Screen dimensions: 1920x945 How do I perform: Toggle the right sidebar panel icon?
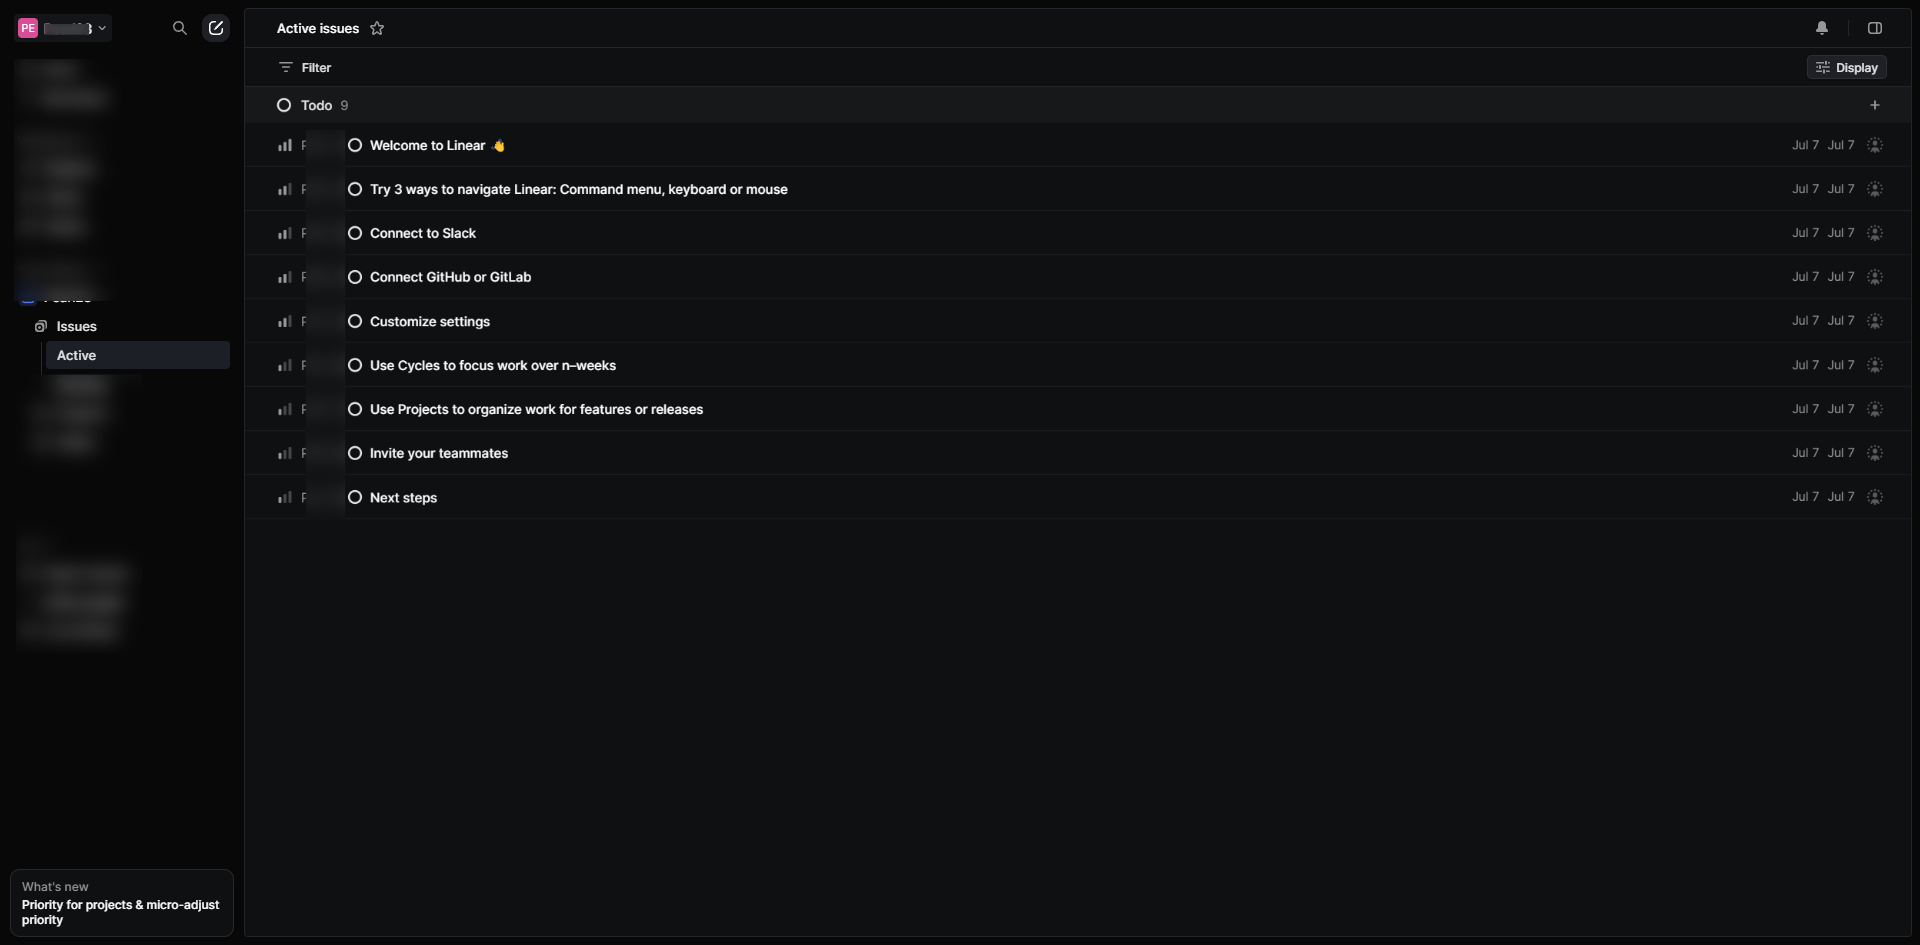[x=1874, y=28]
